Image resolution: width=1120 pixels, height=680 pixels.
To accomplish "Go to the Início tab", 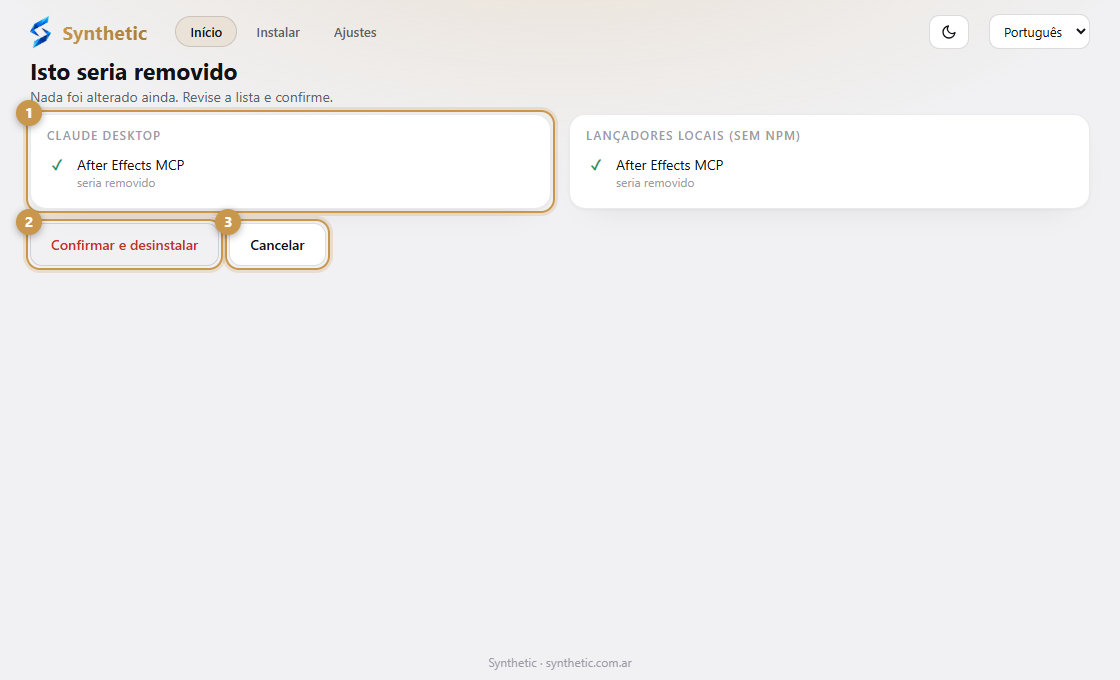I will pos(206,32).
